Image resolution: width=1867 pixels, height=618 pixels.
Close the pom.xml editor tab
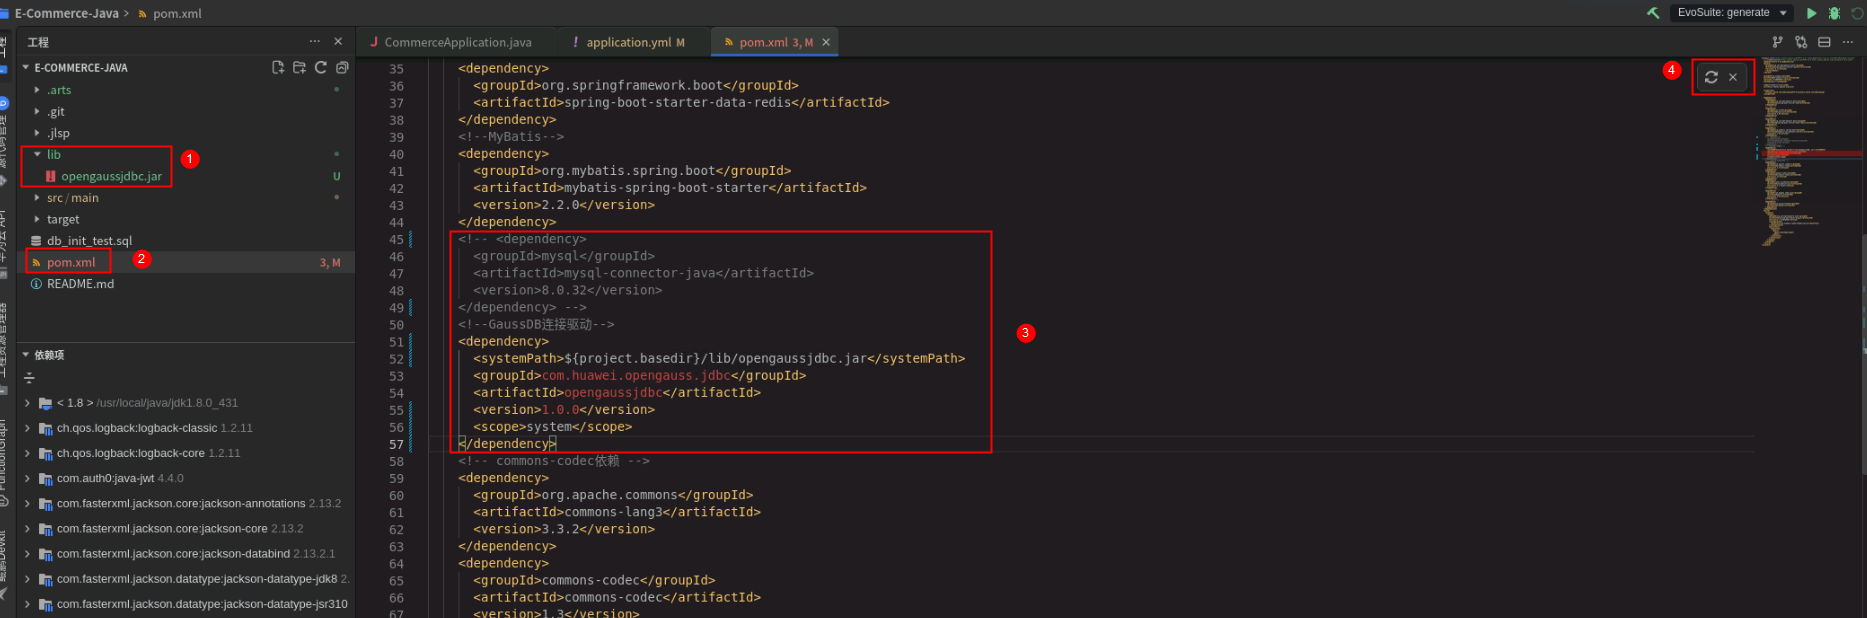(x=826, y=42)
